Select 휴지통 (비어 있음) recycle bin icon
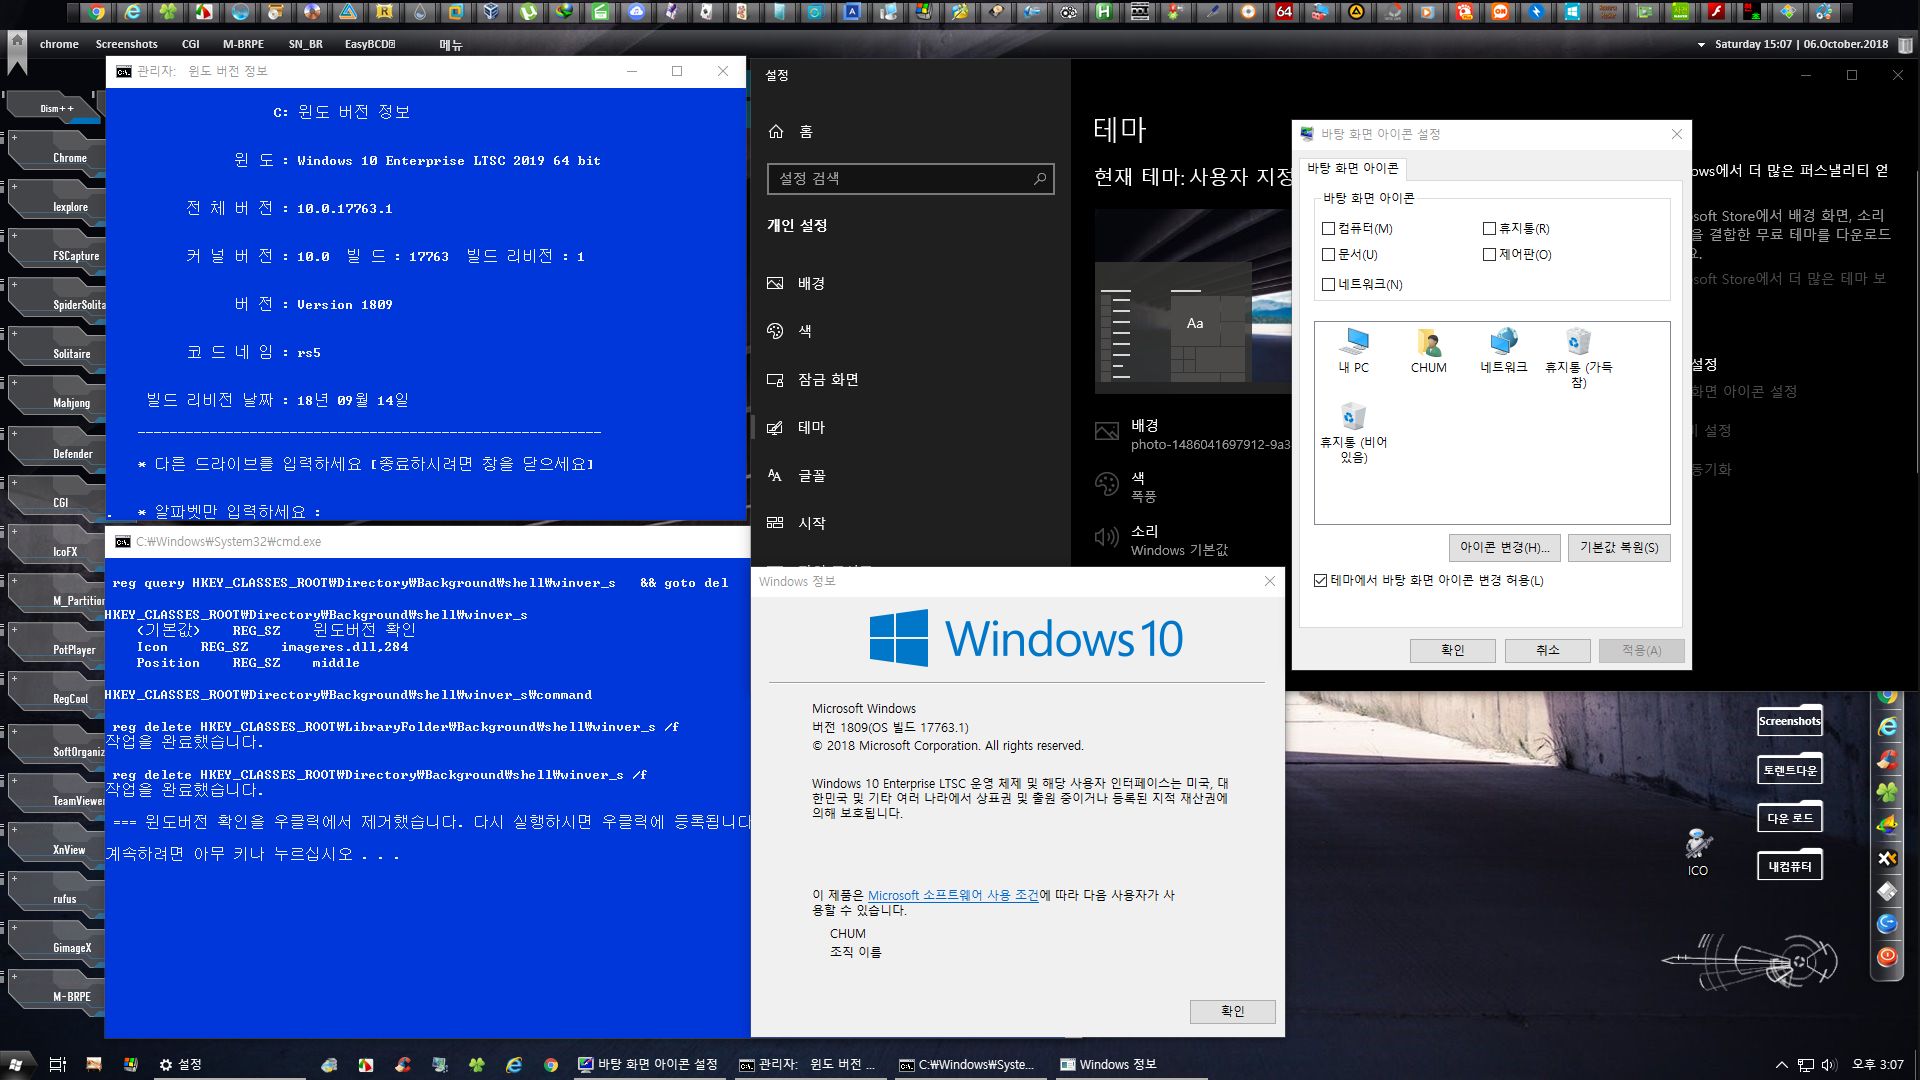This screenshot has height=1080, width=1920. [1353, 433]
